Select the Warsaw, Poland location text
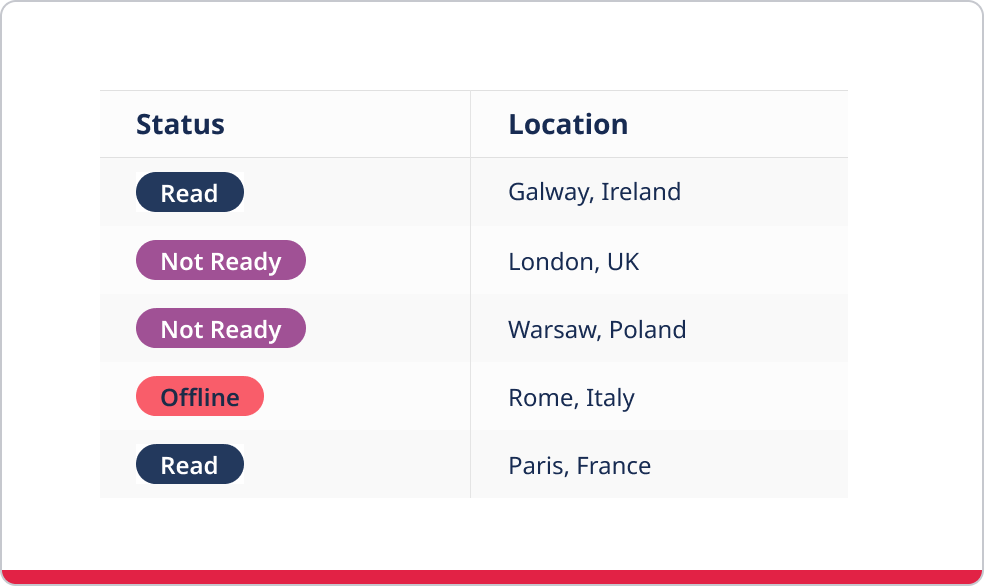 (597, 329)
